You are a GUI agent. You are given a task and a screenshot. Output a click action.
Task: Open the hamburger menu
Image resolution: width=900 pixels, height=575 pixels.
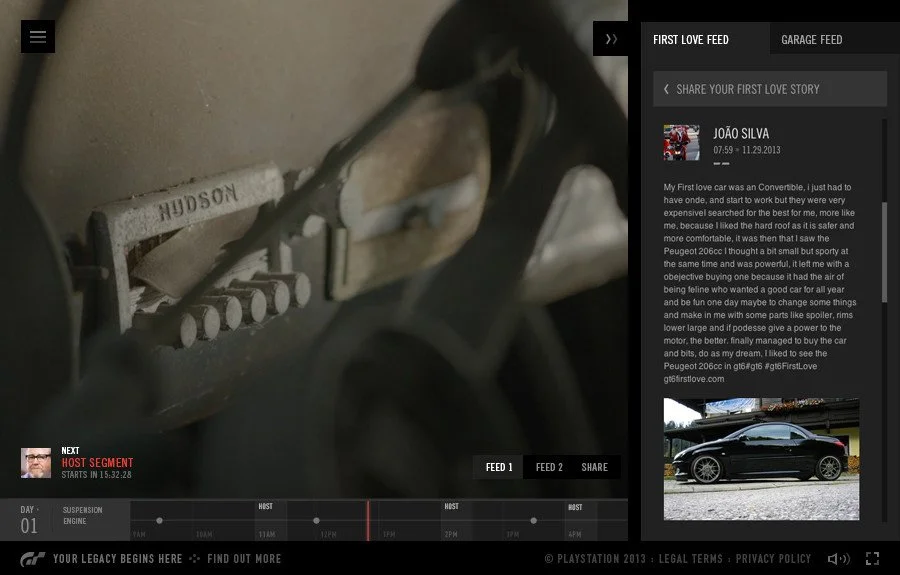pos(38,37)
